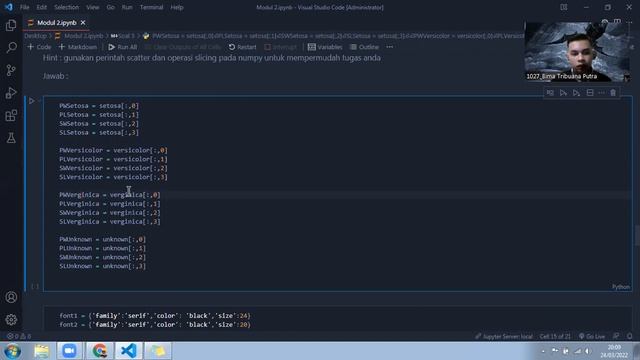Click line SLVersicolor = versicolor[:,3]
The image size is (640, 360).
[113, 177]
